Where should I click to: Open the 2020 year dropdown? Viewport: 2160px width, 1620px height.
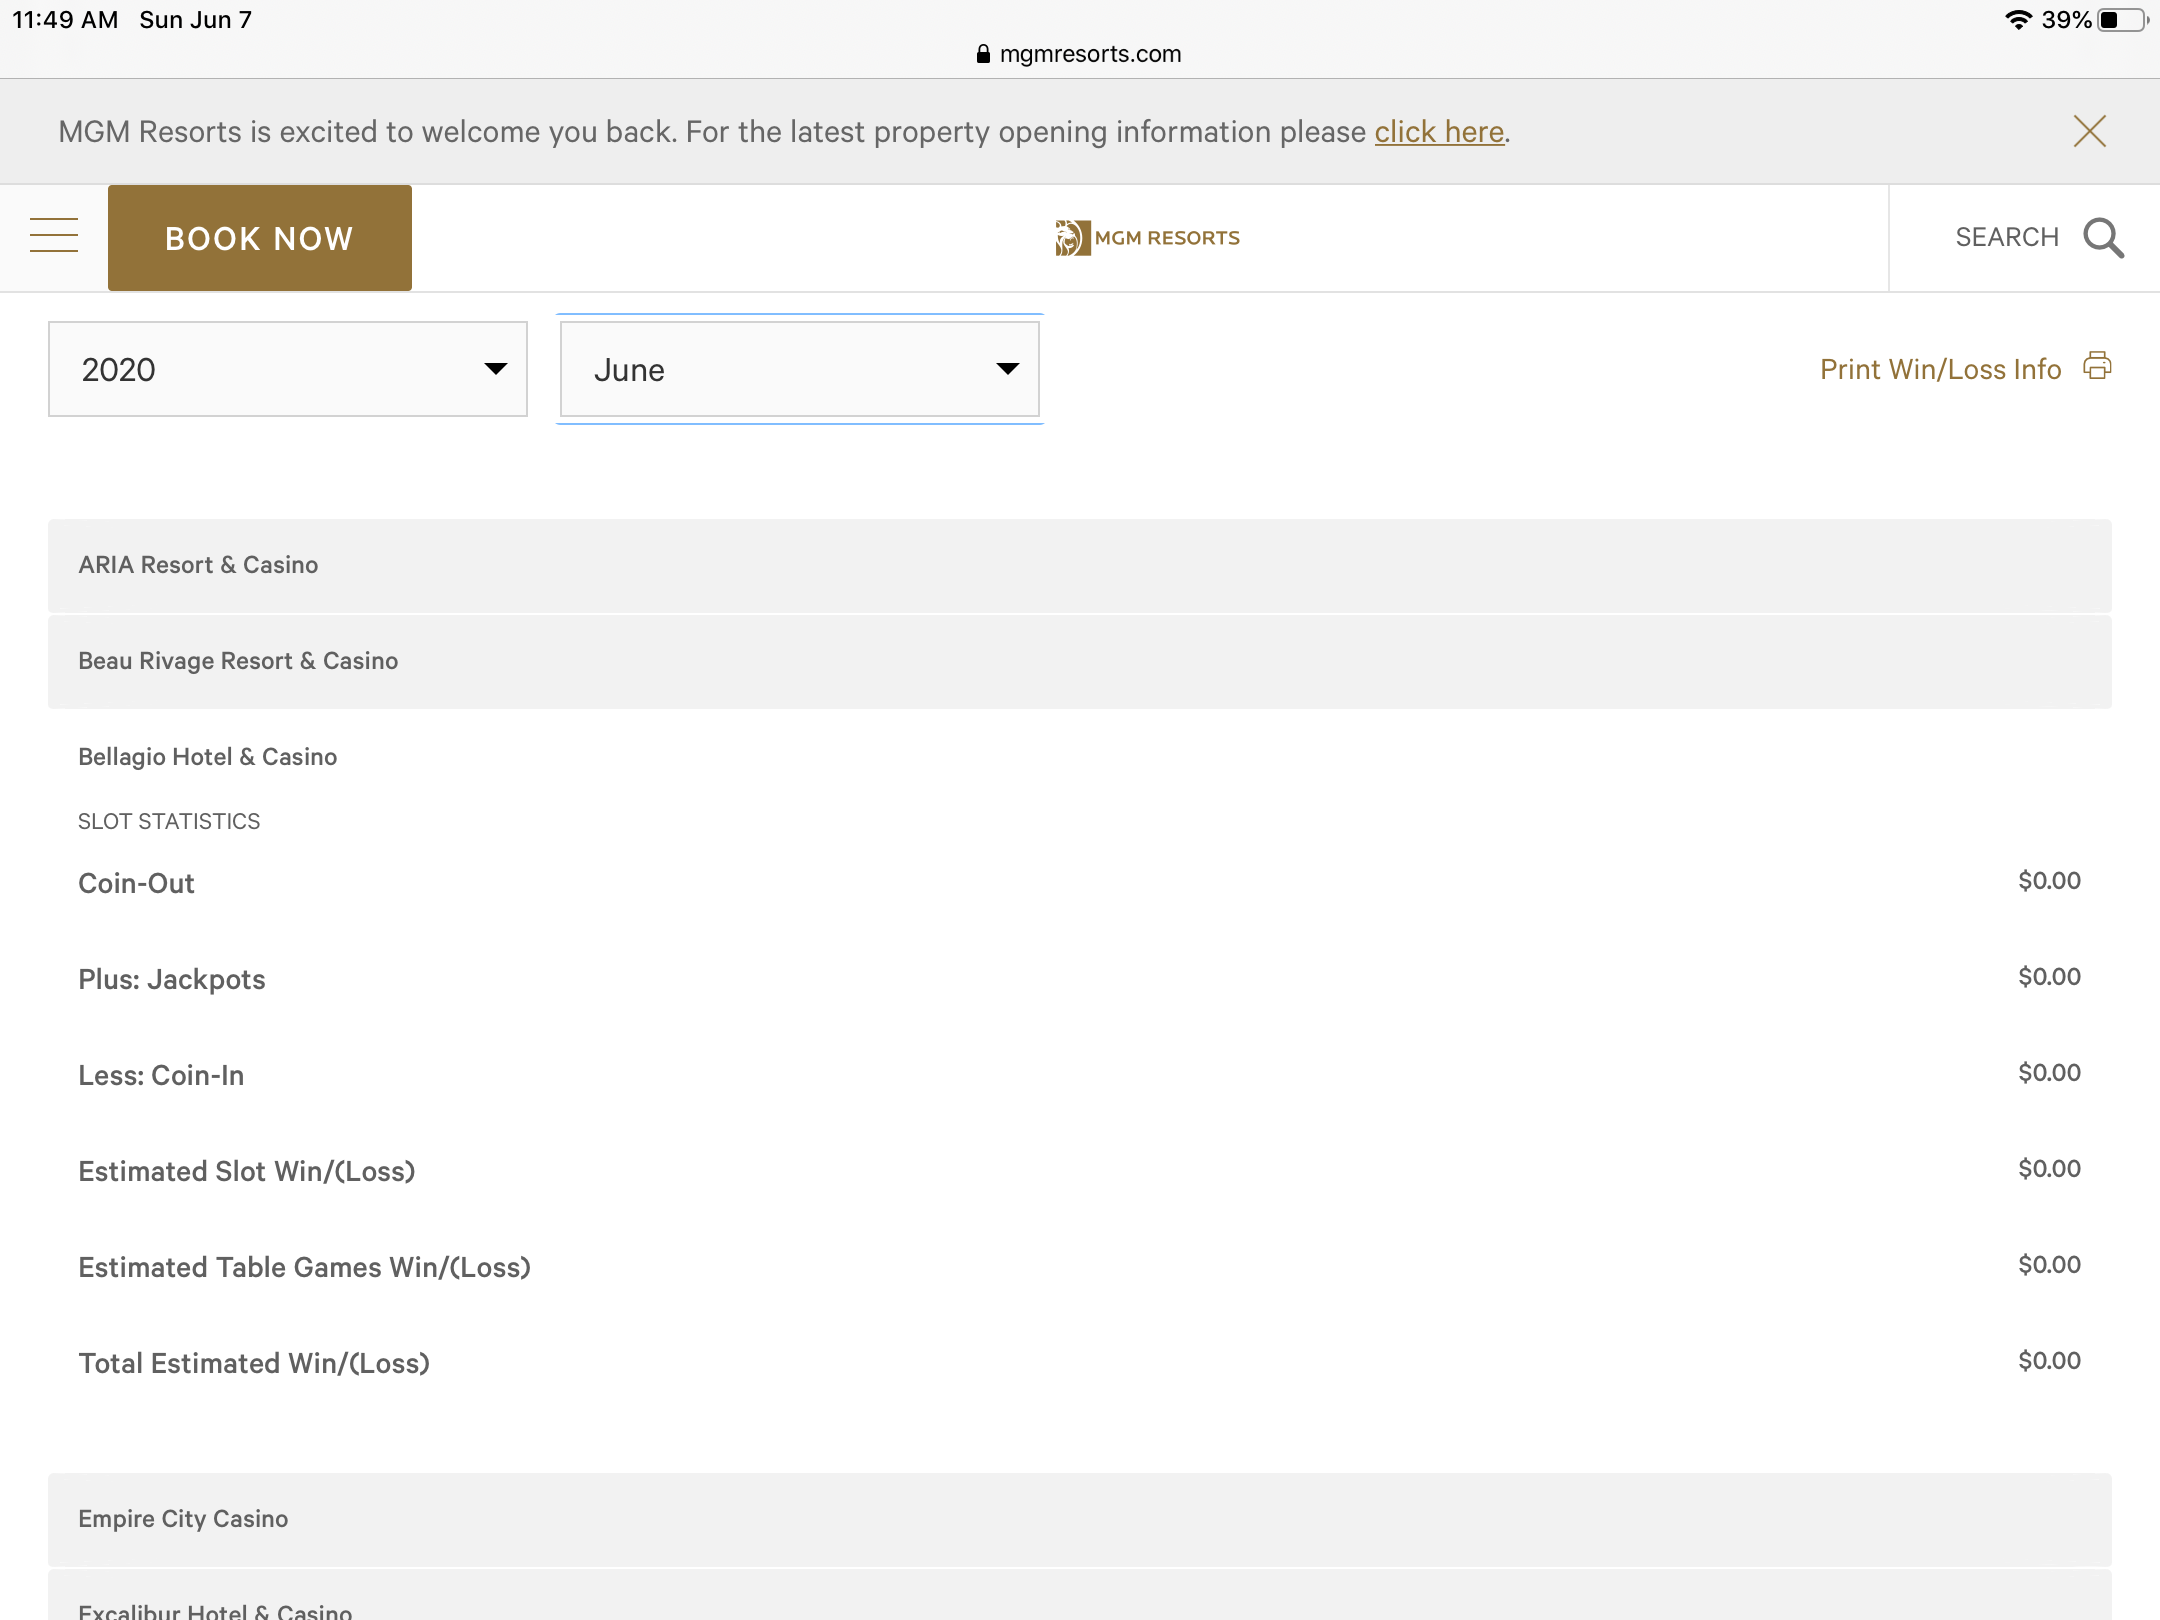coord(288,369)
